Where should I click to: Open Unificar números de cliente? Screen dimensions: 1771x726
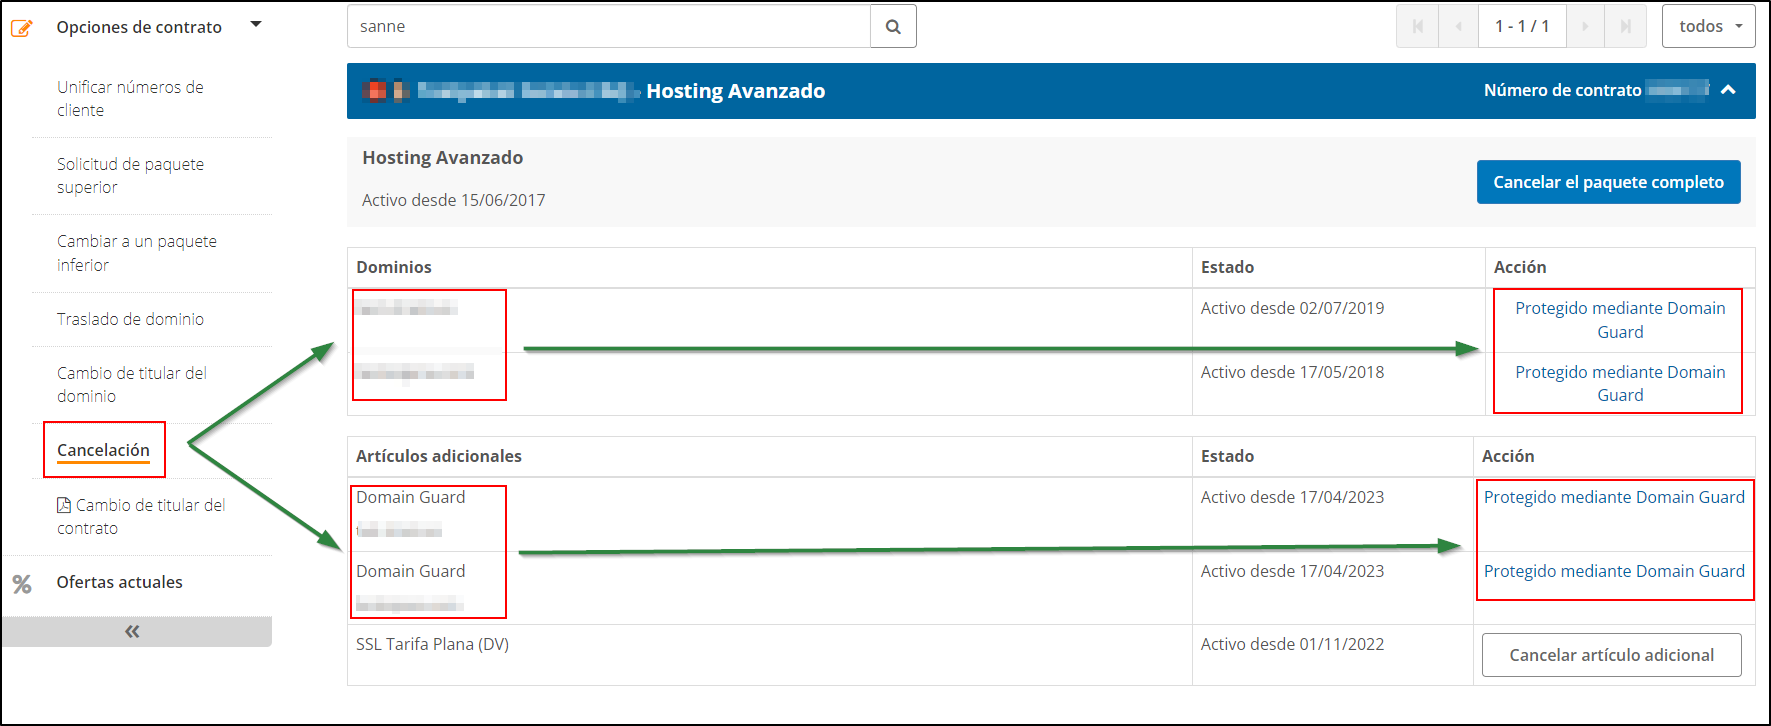click(130, 99)
